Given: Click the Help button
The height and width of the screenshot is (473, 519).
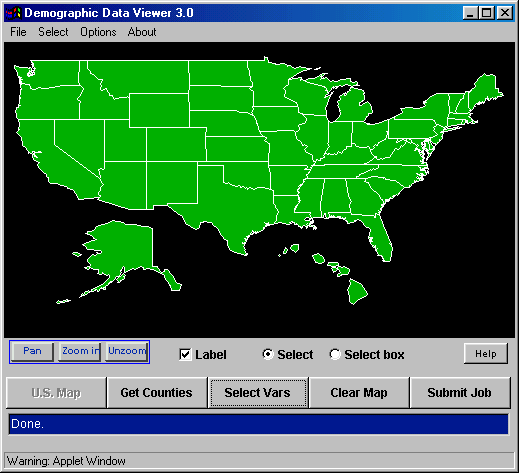Looking at the screenshot, I should 486,354.
